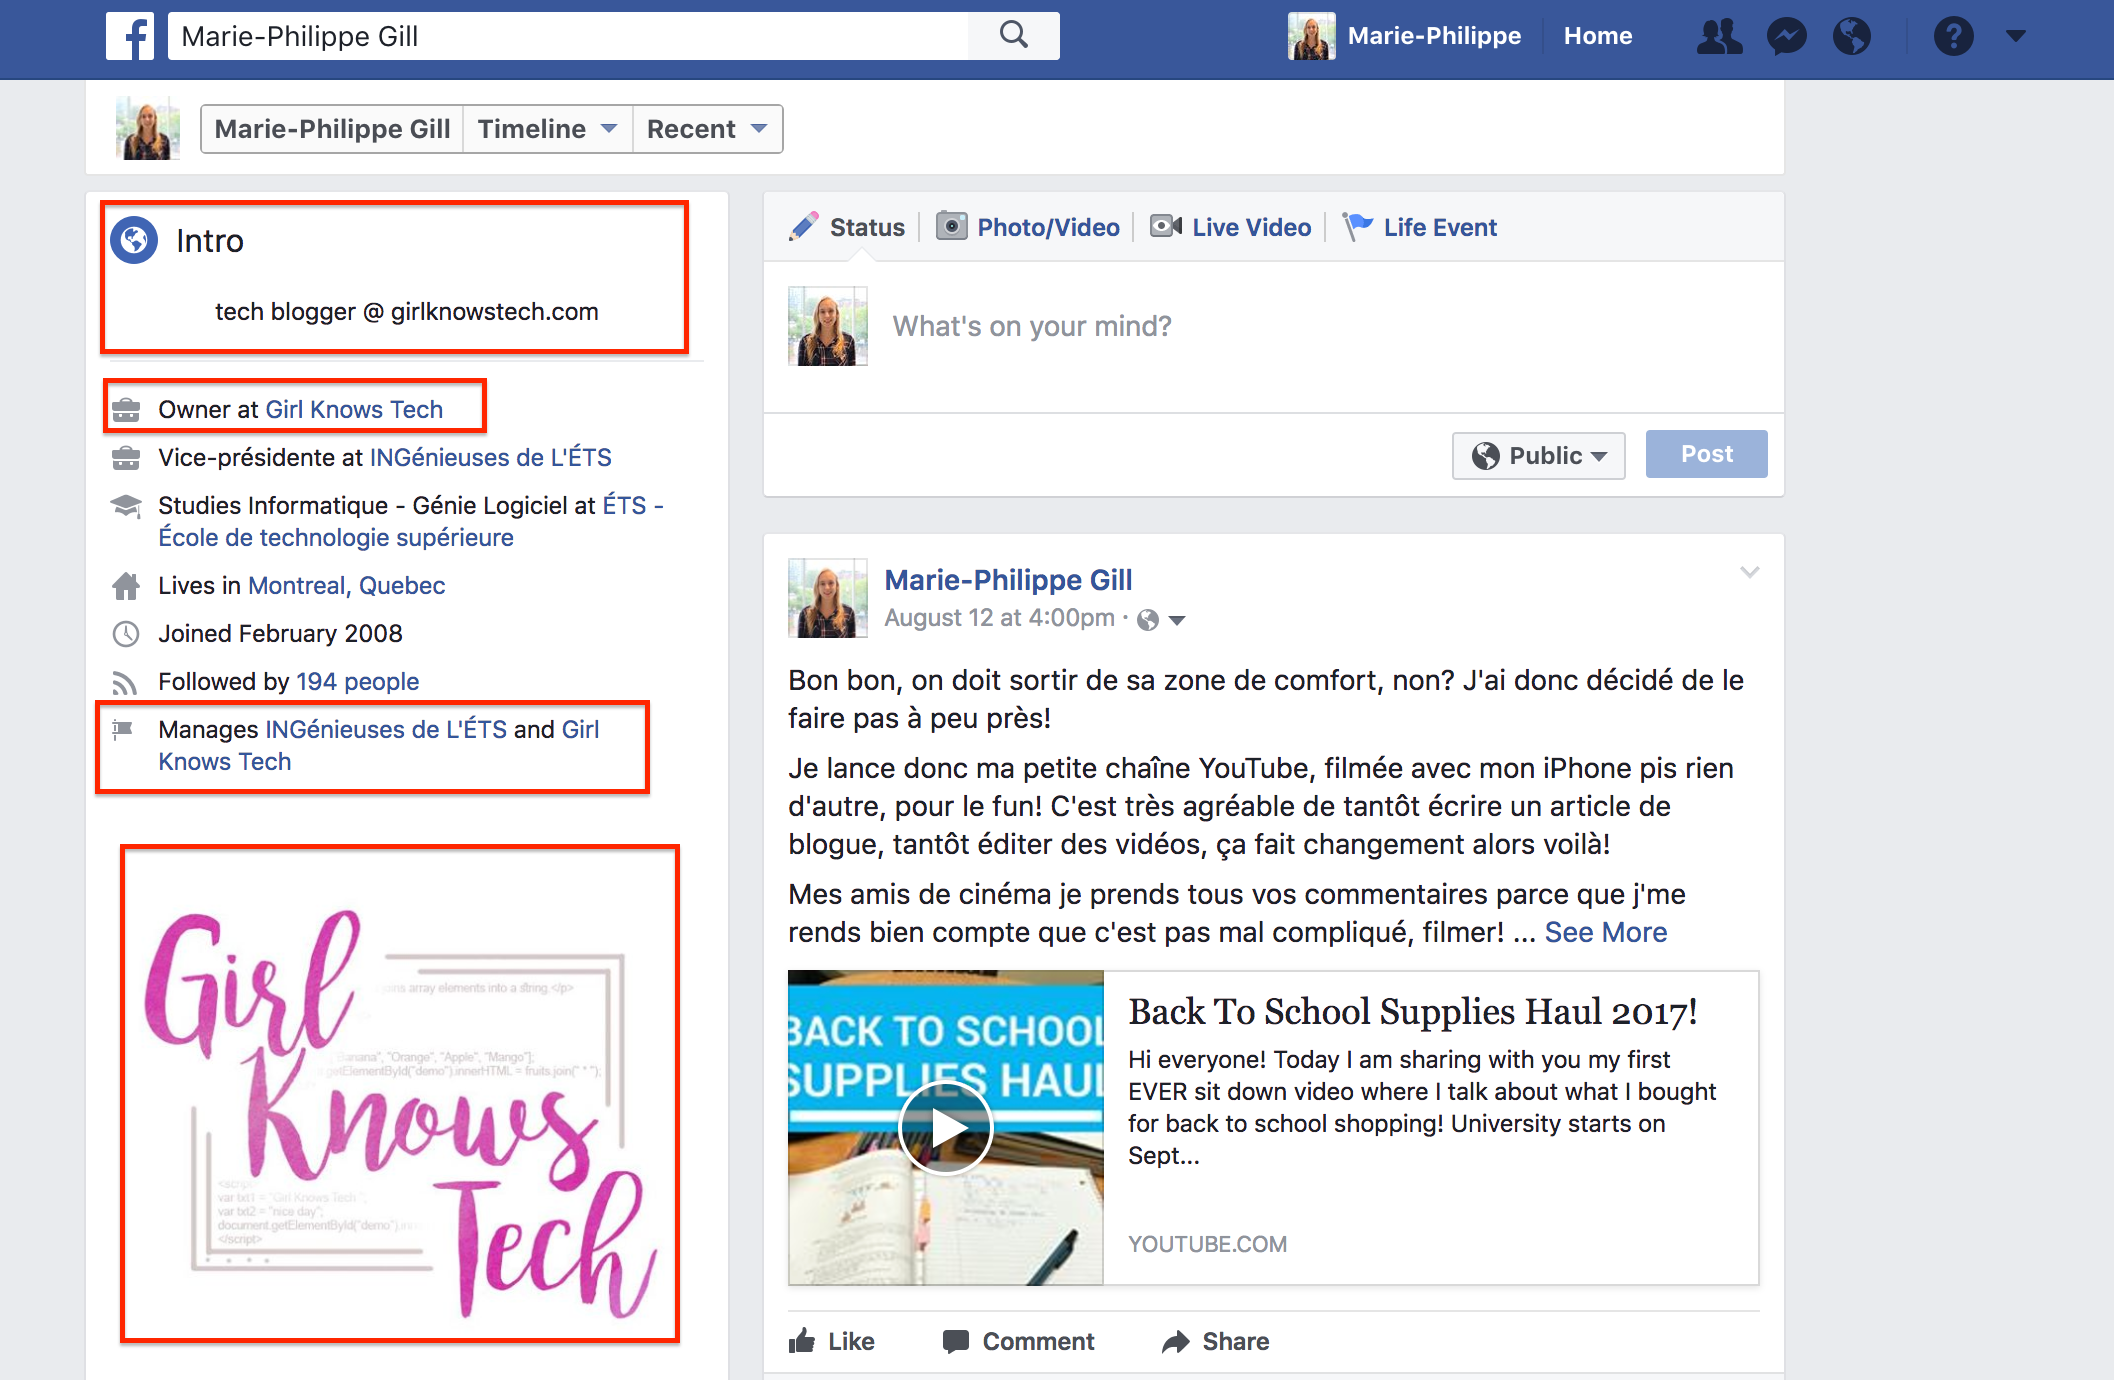Image resolution: width=2114 pixels, height=1380 pixels.
Task: Expand the account menu arrow
Action: pos(2016,36)
